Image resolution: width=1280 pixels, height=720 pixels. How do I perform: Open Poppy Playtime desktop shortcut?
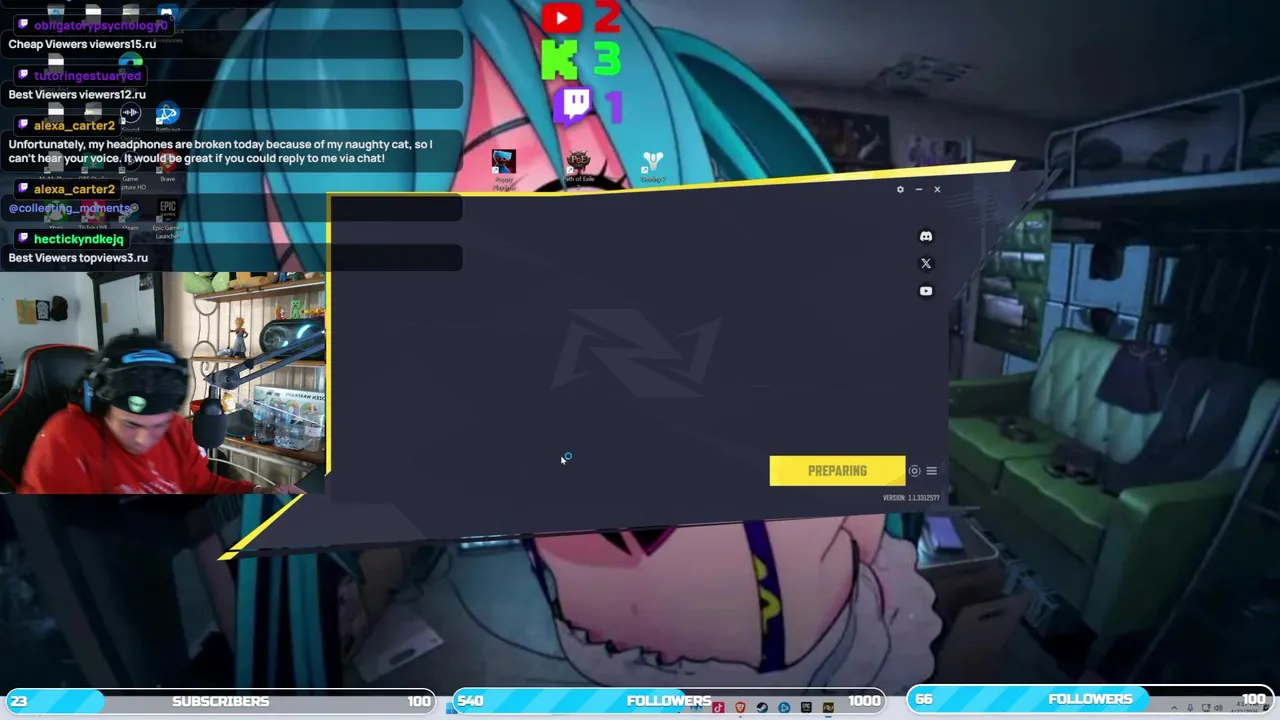(503, 168)
